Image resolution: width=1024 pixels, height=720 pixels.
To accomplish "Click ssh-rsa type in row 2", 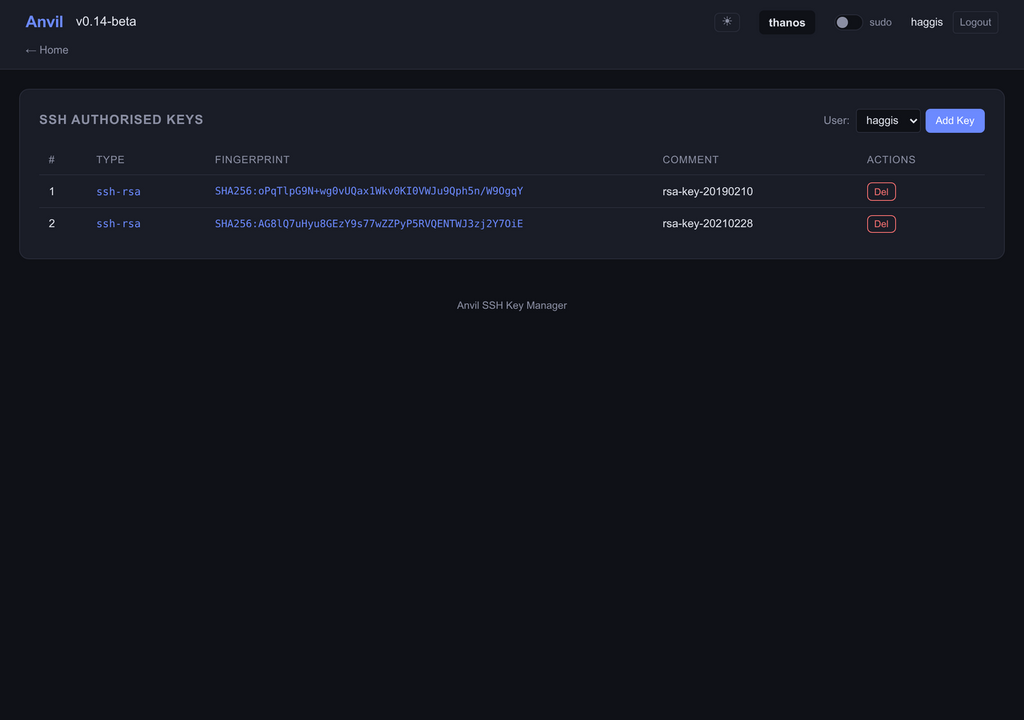I will 118,223.
